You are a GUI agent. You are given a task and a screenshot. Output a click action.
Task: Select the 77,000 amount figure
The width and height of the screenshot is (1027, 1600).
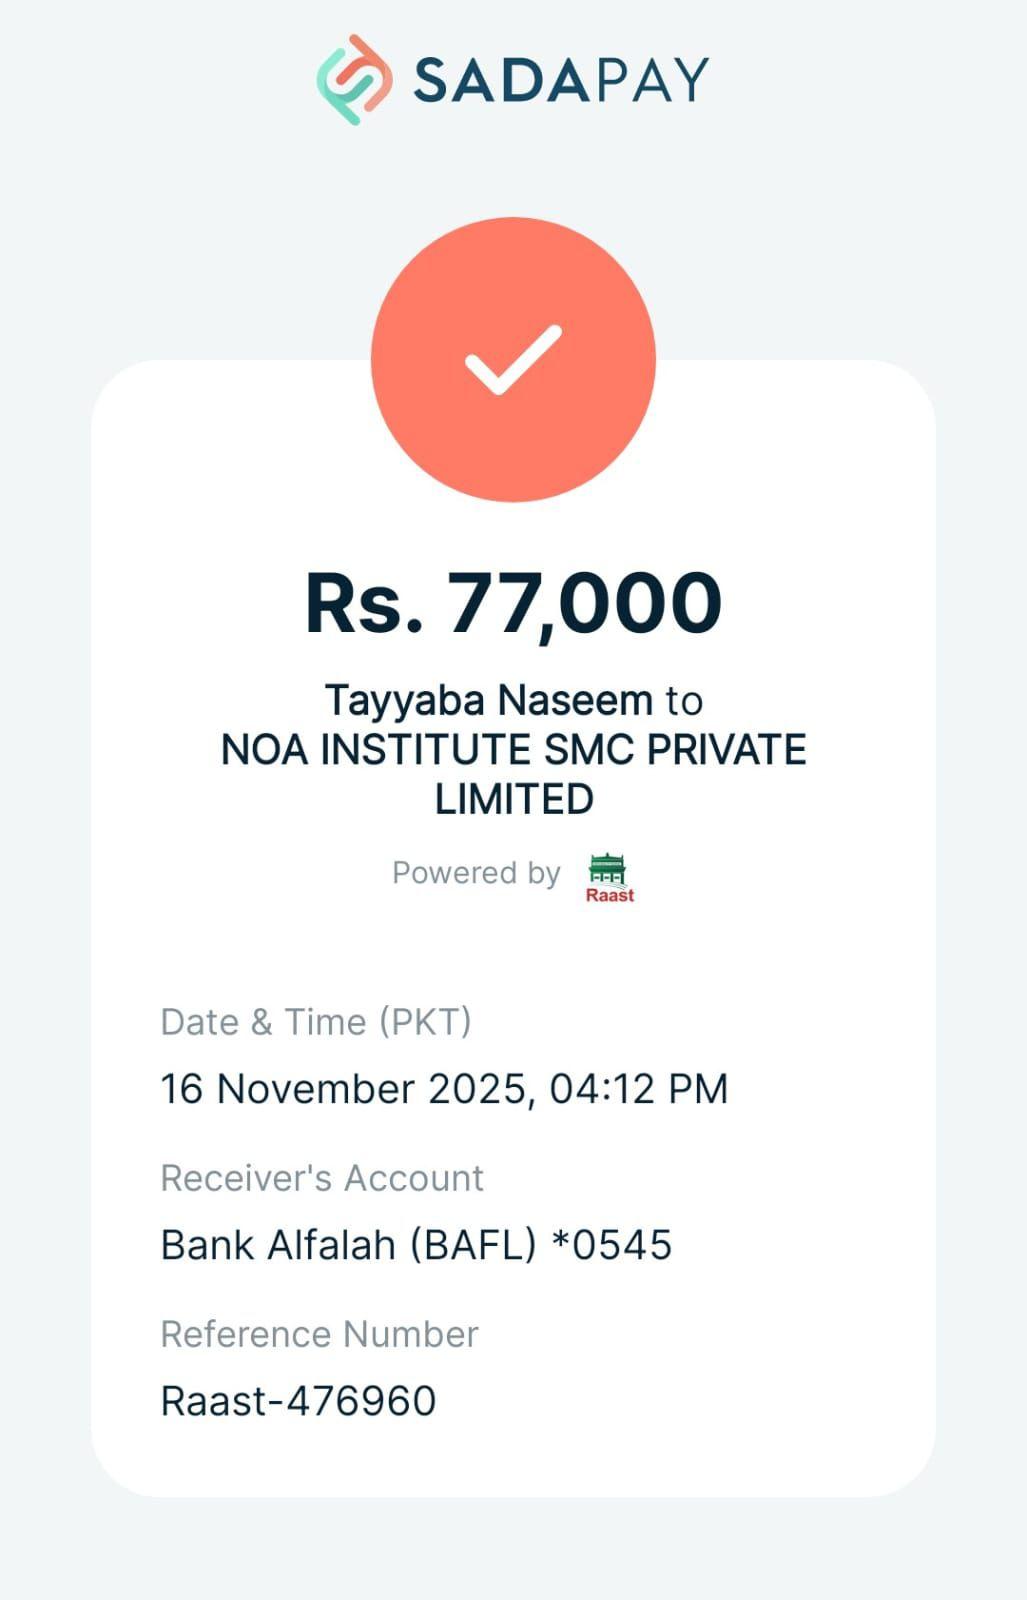(584, 603)
